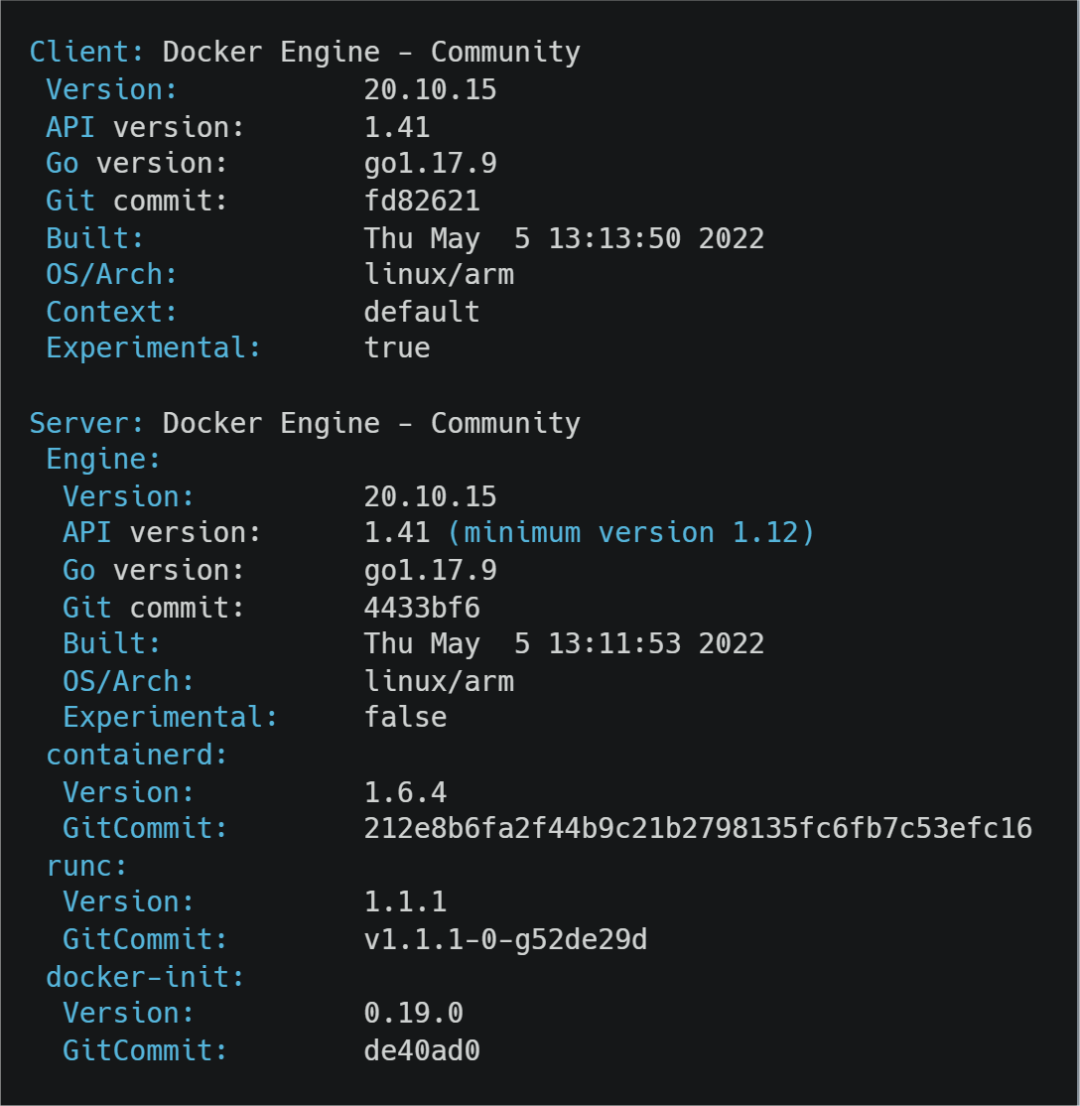The width and height of the screenshot is (1080, 1106).
Task: Click the "runc:" section label
Action: coord(87,866)
